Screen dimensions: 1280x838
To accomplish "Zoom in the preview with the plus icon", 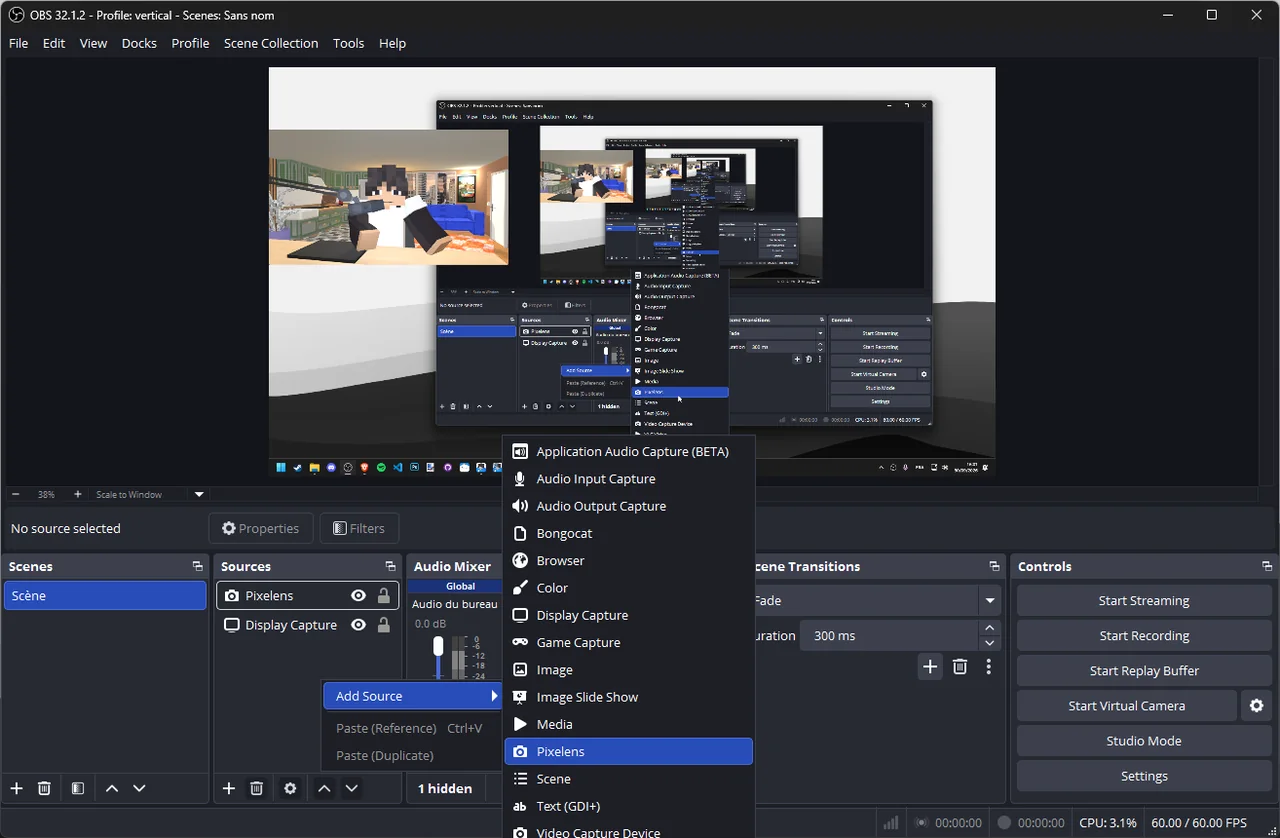I will coord(77,494).
